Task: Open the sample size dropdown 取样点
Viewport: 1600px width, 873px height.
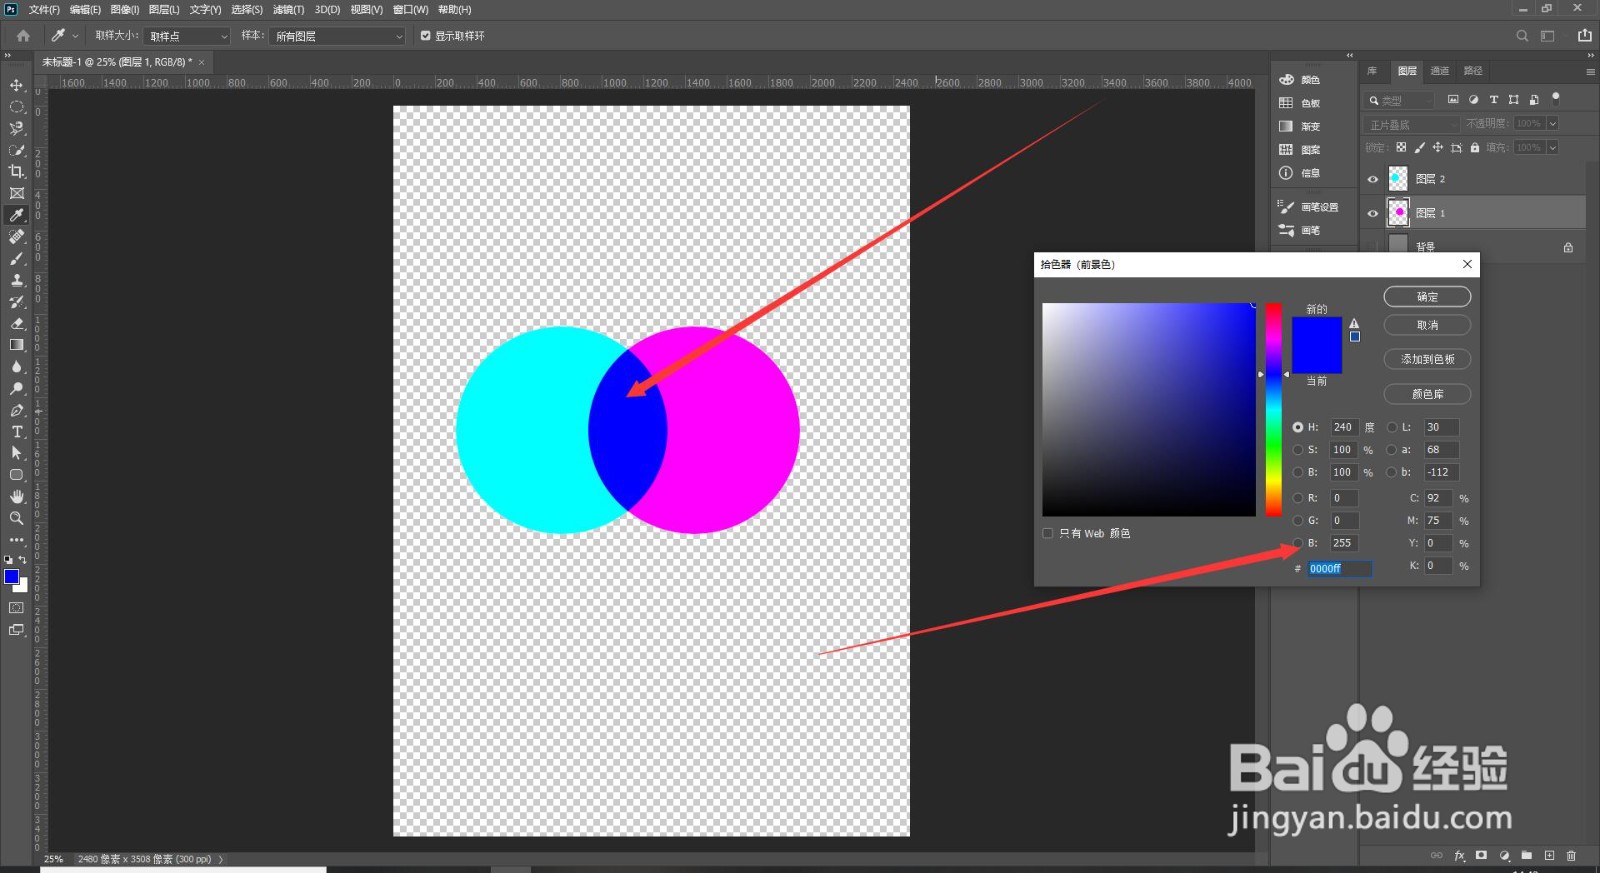Action: pyautogui.click(x=188, y=36)
